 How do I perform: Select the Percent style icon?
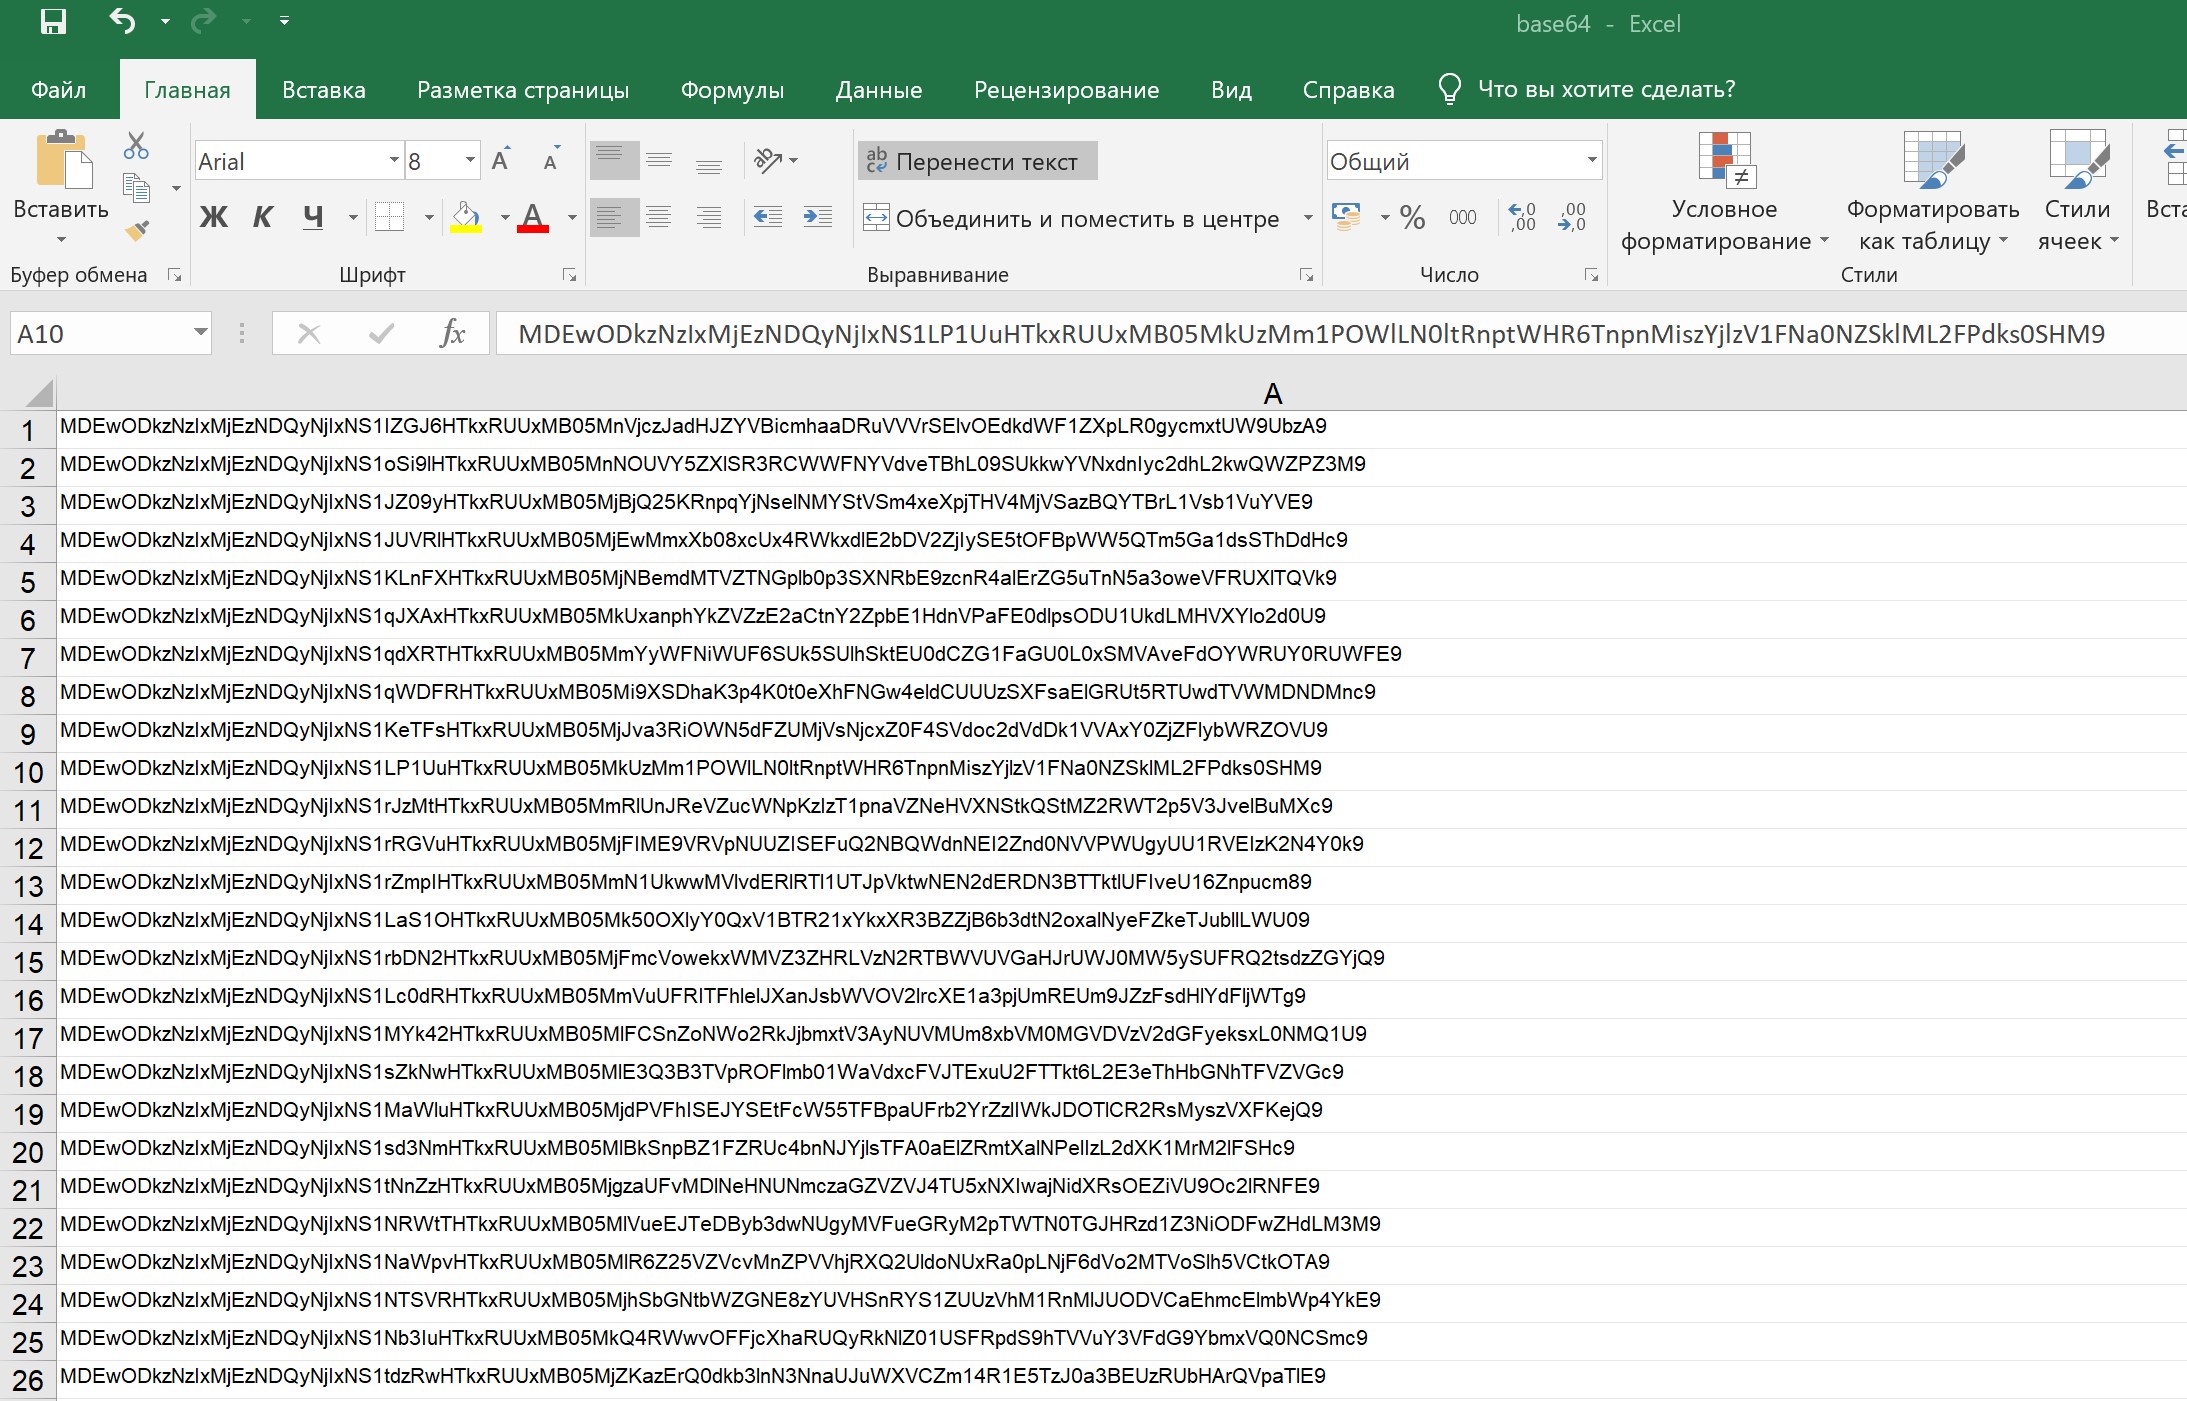(x=1413, y=216)
